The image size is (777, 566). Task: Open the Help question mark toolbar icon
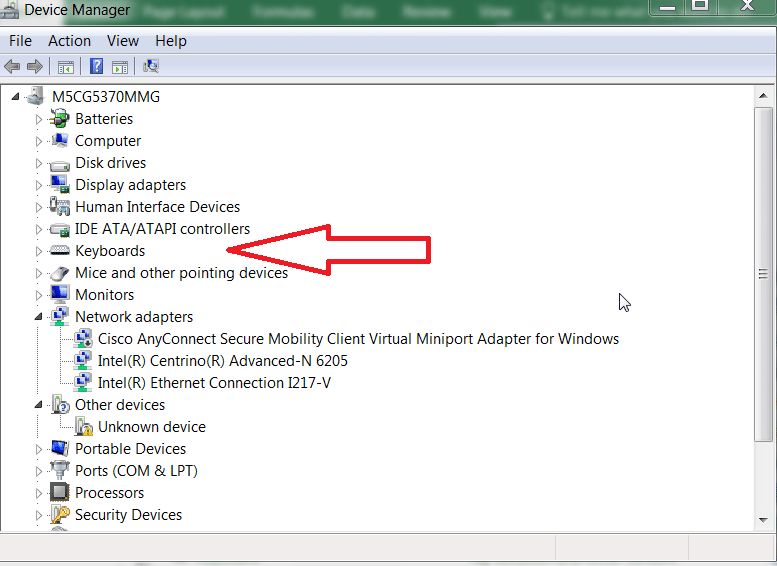(96, 66)
